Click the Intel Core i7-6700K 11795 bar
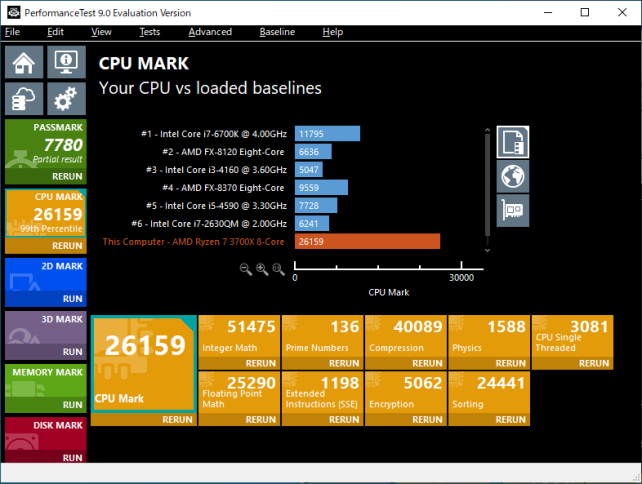 coord(327,134)
